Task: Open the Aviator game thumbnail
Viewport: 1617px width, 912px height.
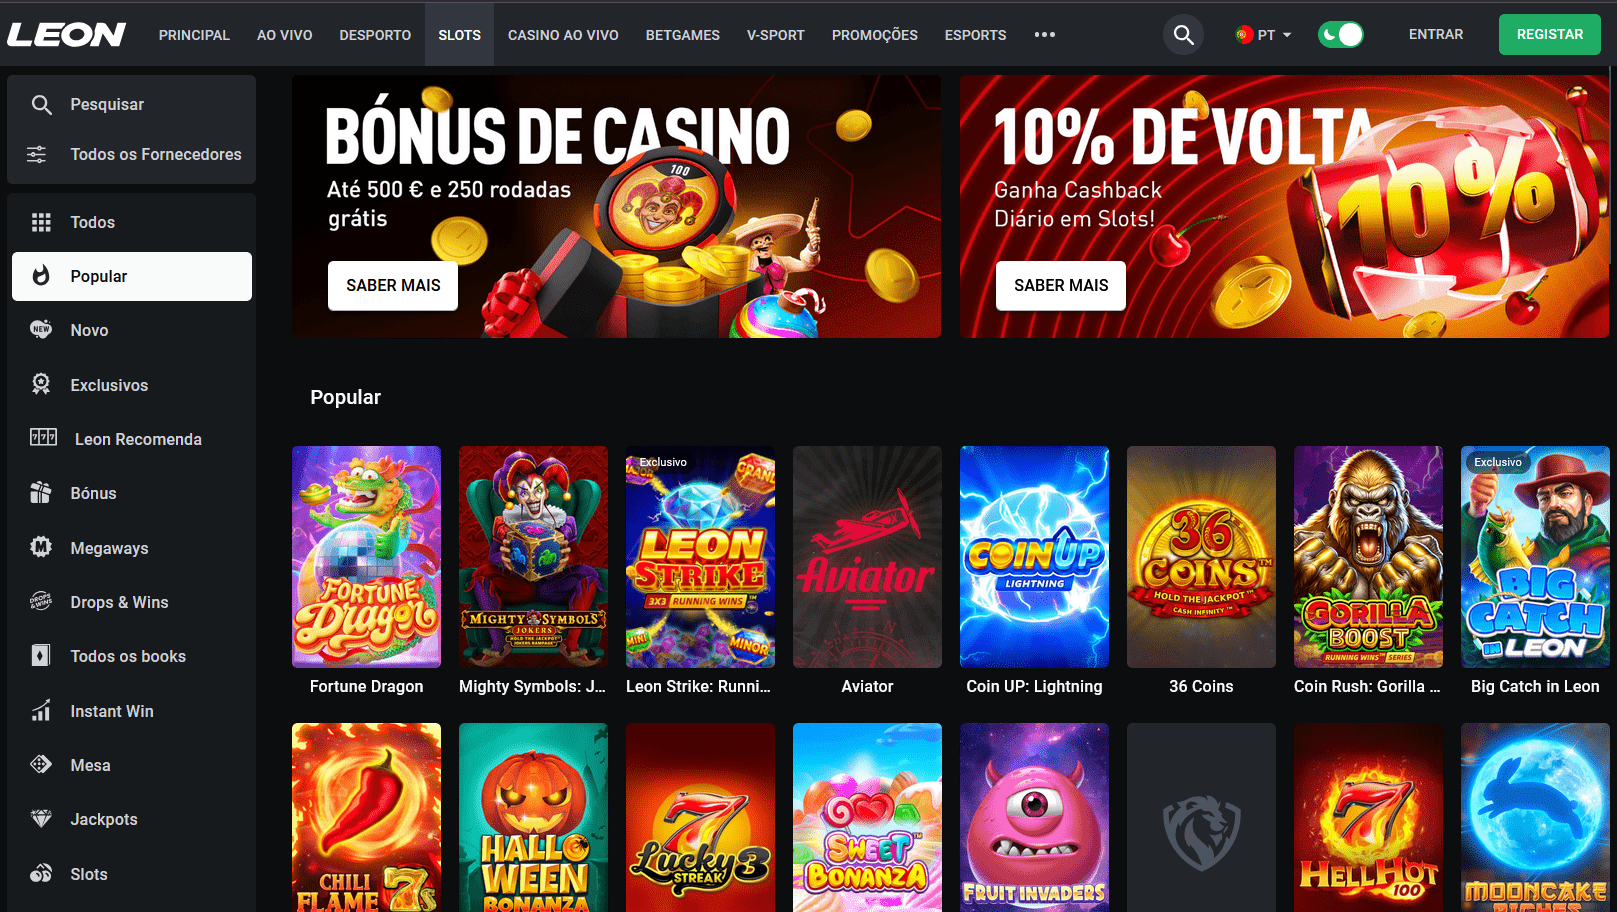Action: pyautogui.click(x=867, y=557)
